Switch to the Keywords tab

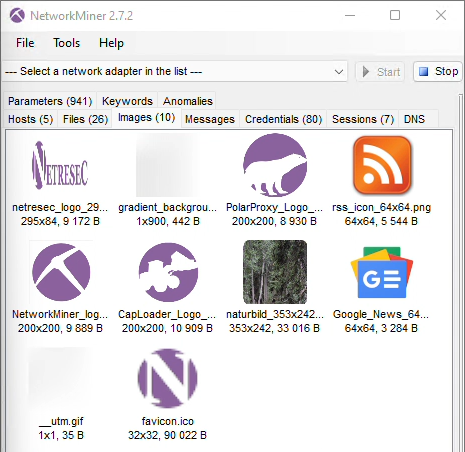click(127, 101)
